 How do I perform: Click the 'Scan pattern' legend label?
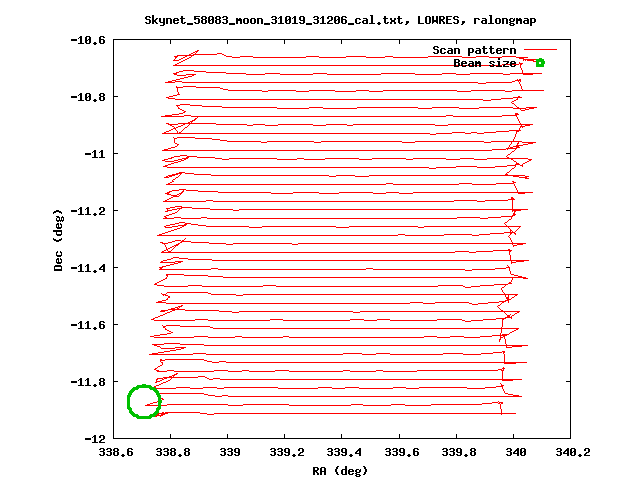[x=474, y=50]
